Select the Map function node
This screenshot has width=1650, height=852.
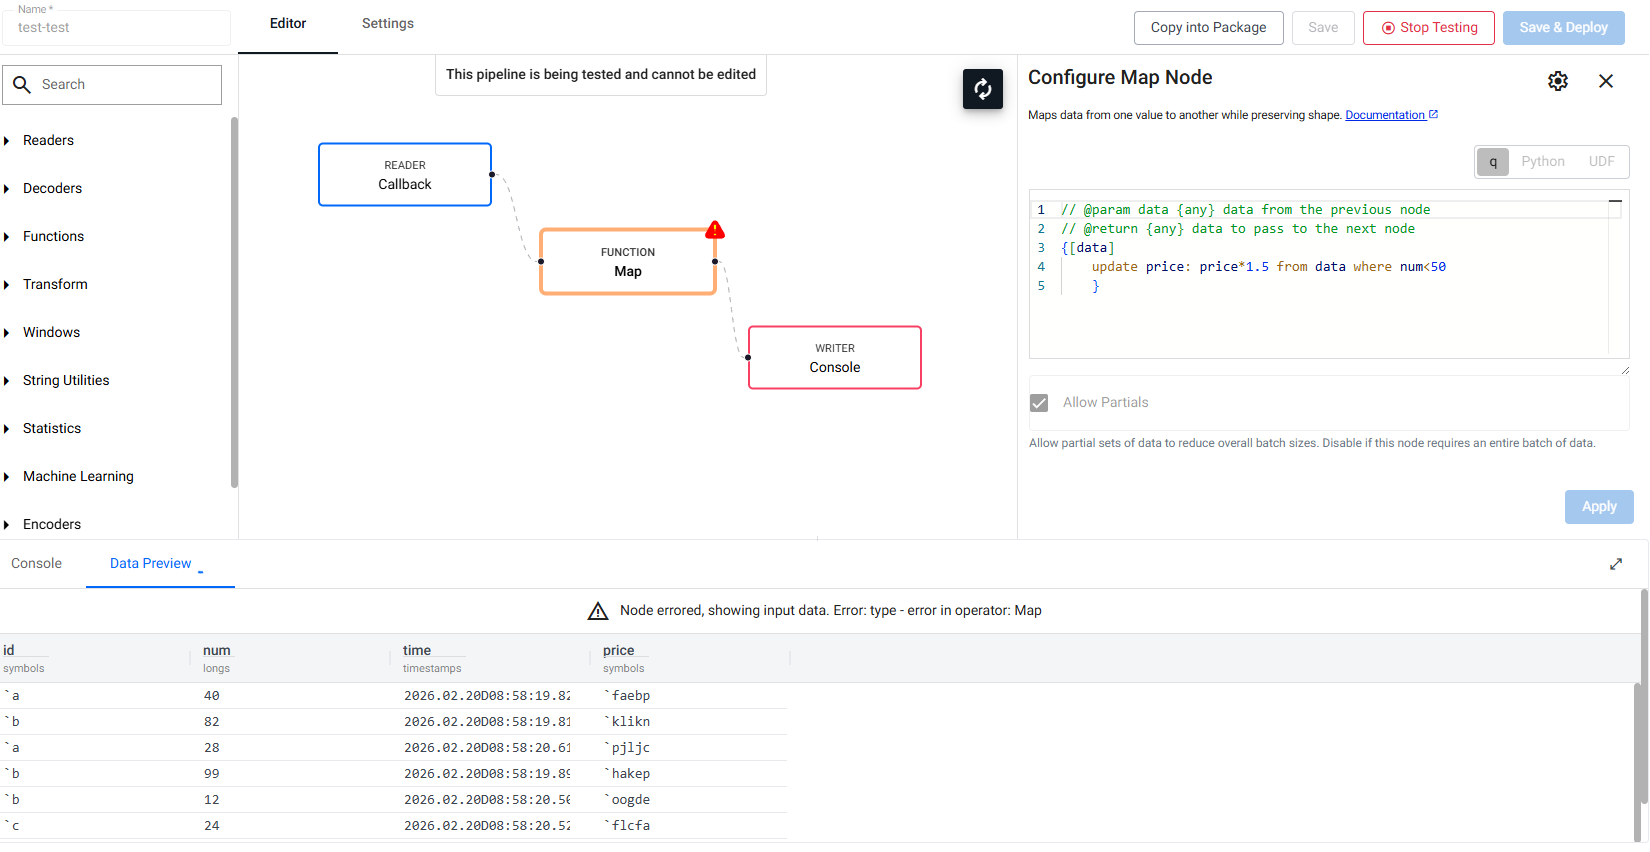tap(628, 262)
